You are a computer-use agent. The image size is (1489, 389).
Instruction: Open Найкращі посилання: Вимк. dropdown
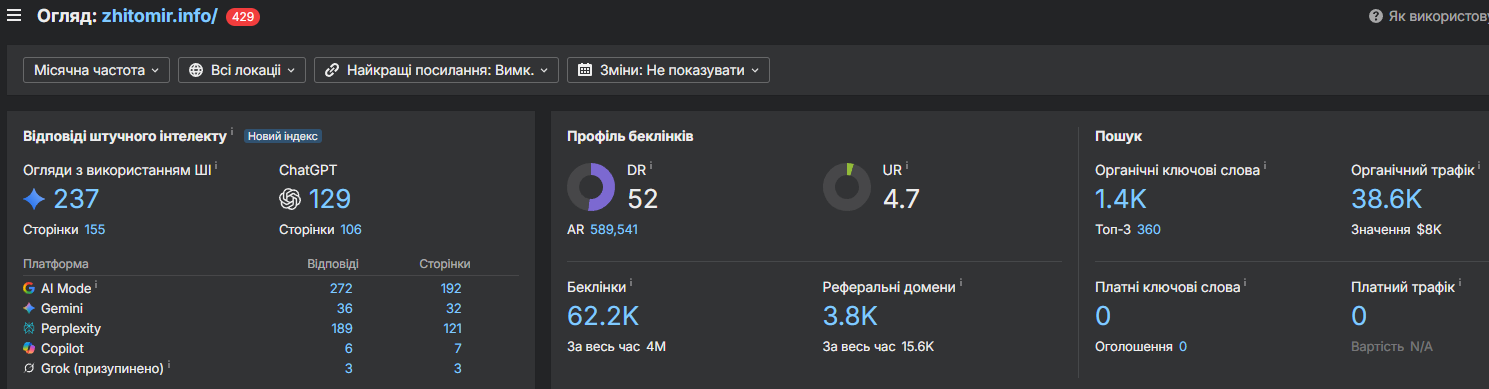click(x=436, y=70)
